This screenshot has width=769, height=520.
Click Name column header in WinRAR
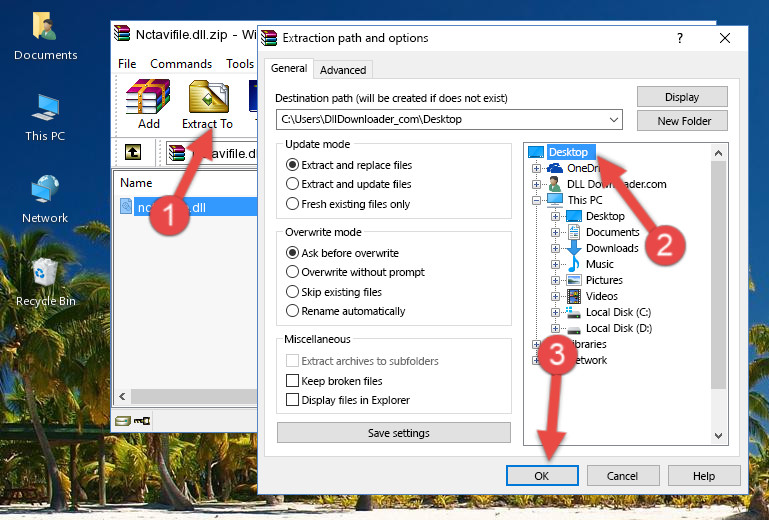pyautogui.click(x=136, y=183)
